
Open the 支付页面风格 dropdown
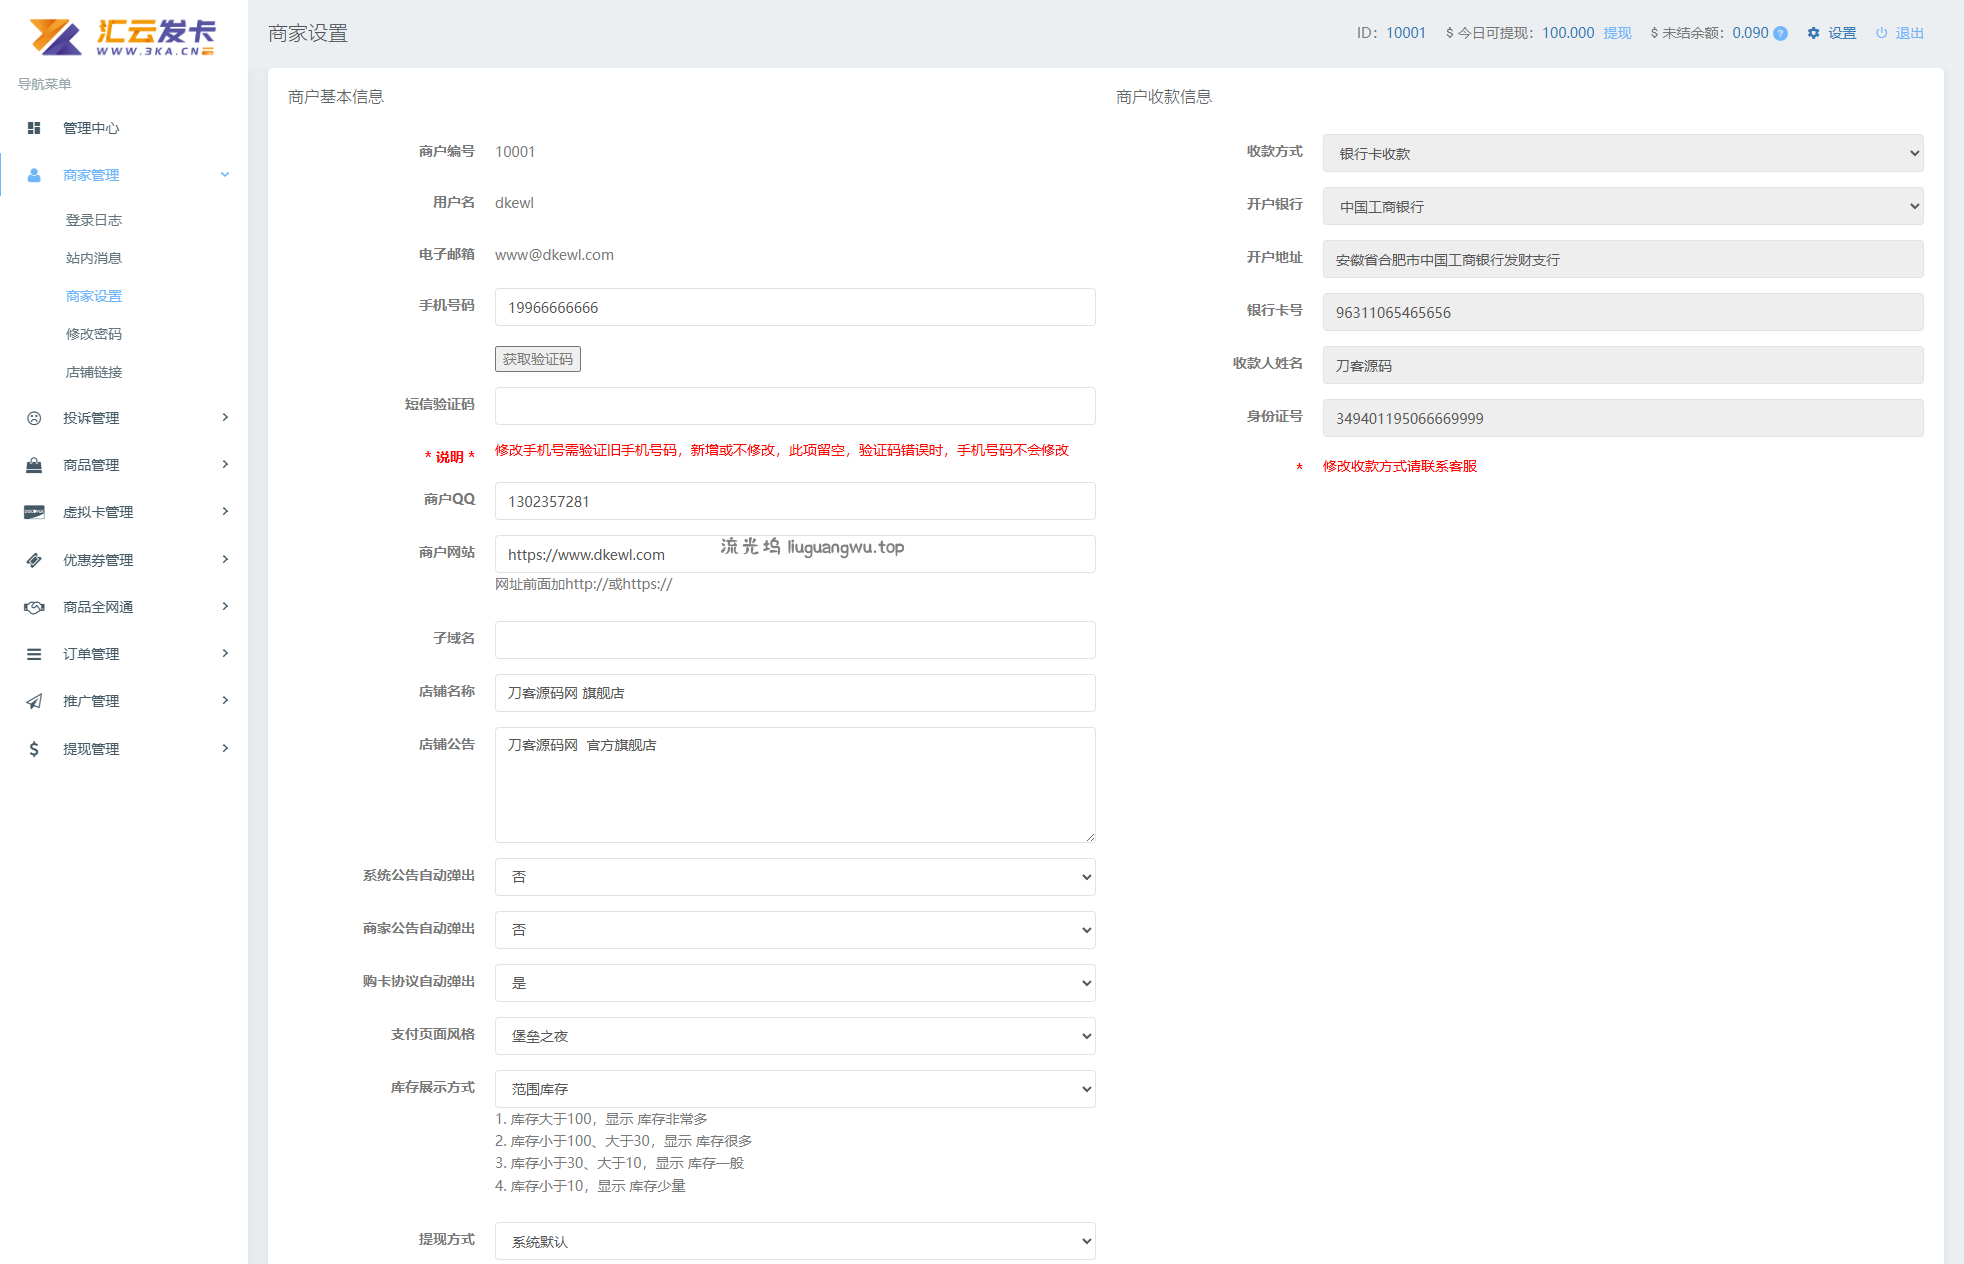coord(795,1036)
